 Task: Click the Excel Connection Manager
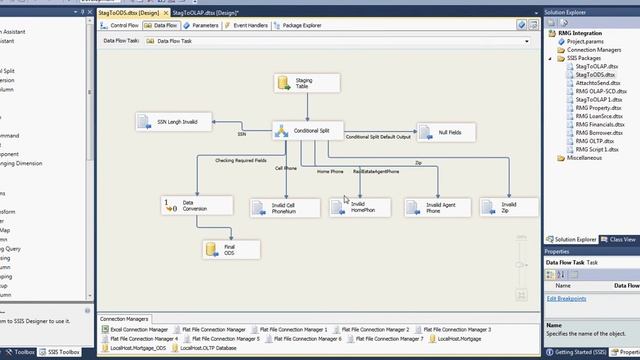click(135, 329)
